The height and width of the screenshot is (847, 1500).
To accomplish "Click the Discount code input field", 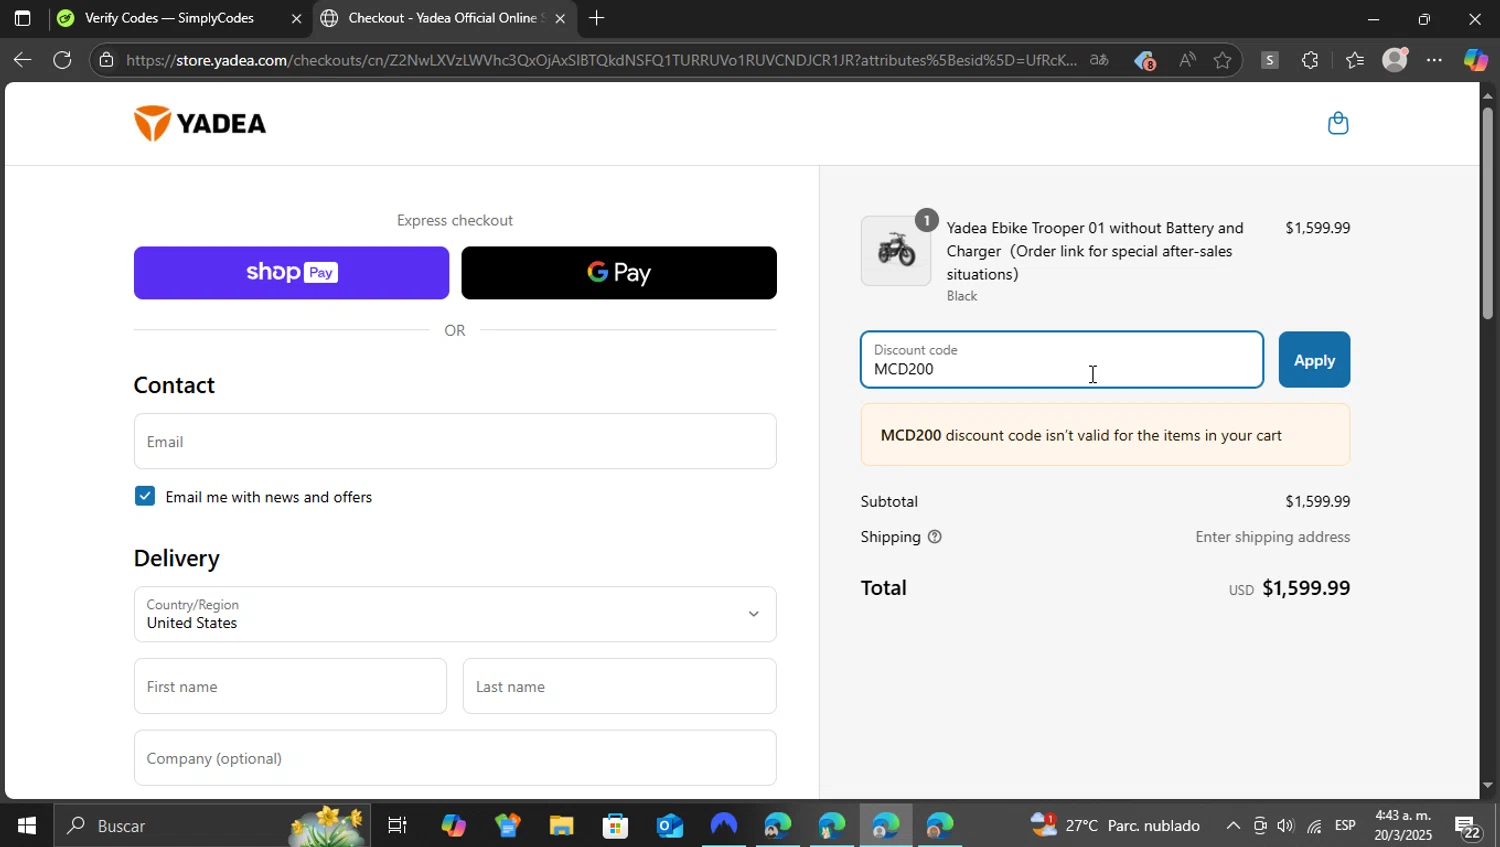I will [1062, 360].
